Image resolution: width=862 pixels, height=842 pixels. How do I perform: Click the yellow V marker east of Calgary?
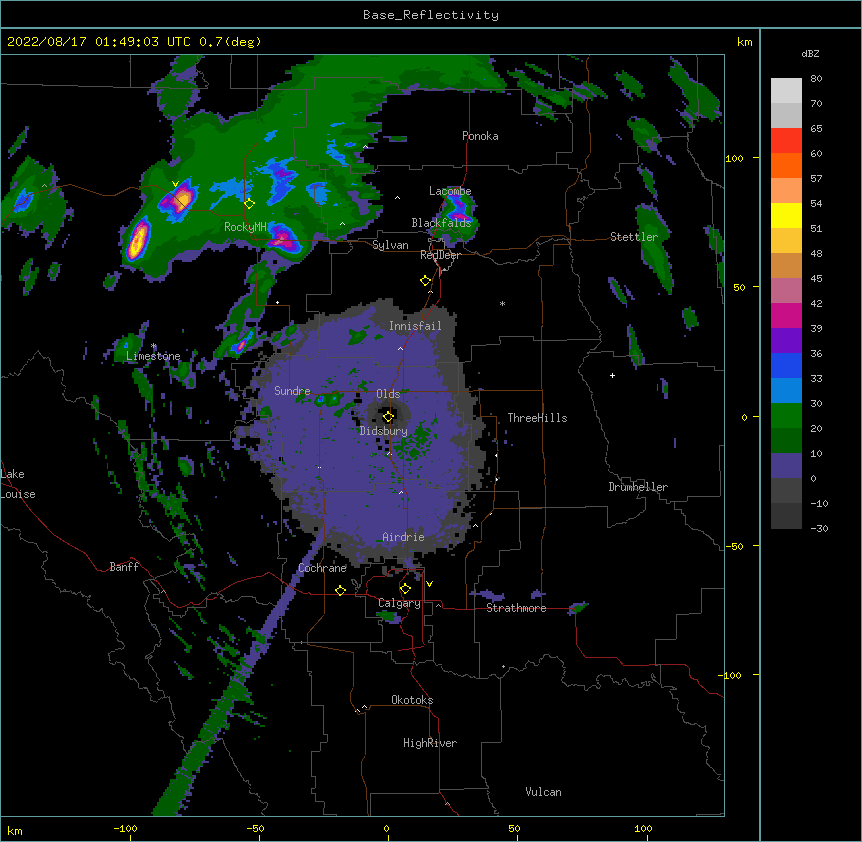pyautogui.click(x=429, y=584)
